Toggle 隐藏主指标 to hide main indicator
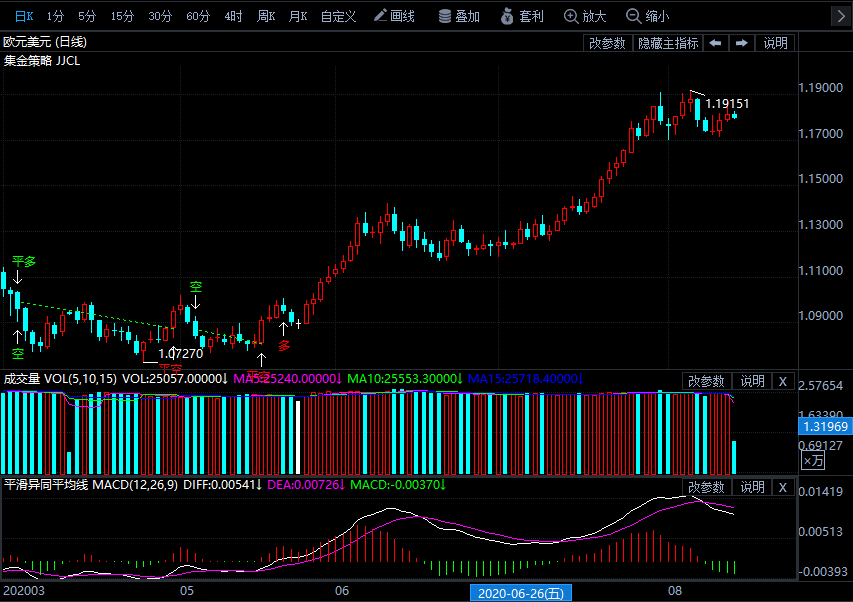The image size is (853, 602). click(x=668, y=43)
